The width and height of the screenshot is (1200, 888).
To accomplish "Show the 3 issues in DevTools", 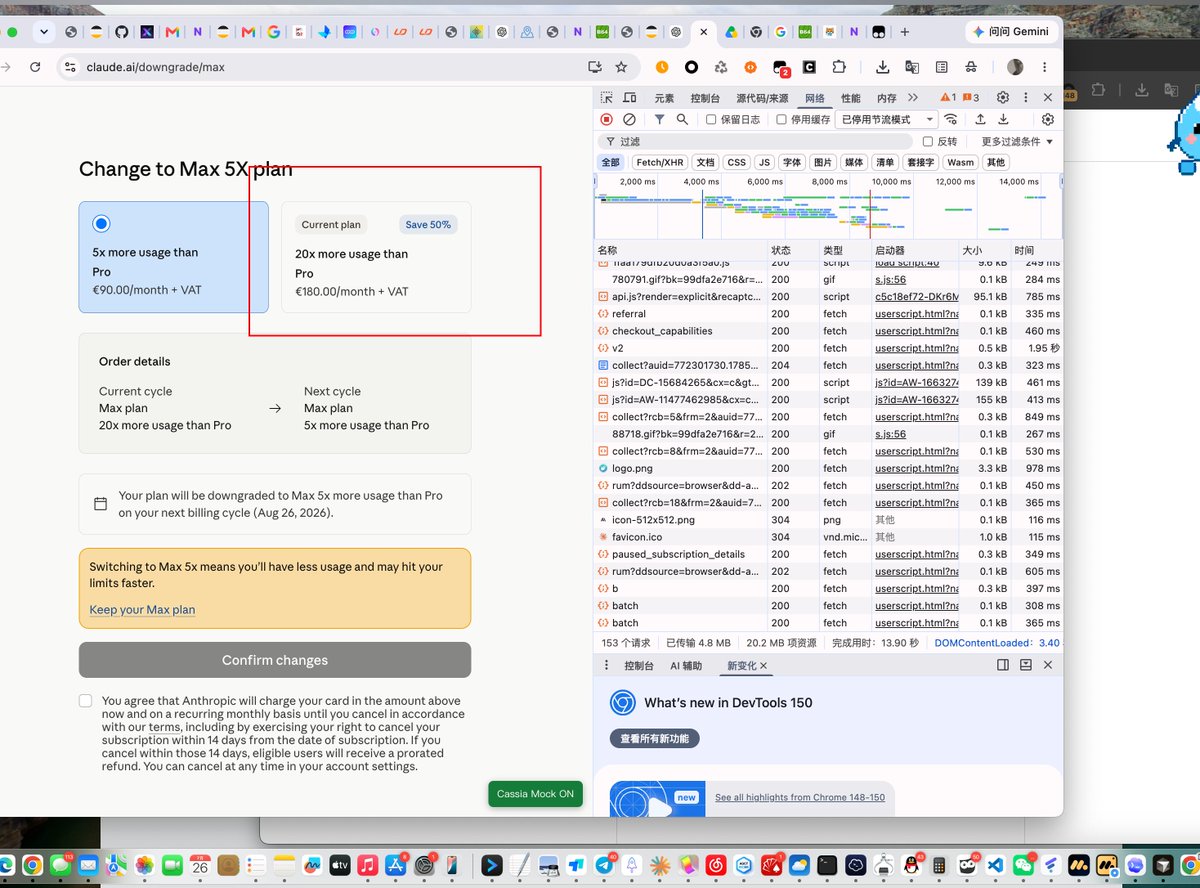I will pos(970,98).
